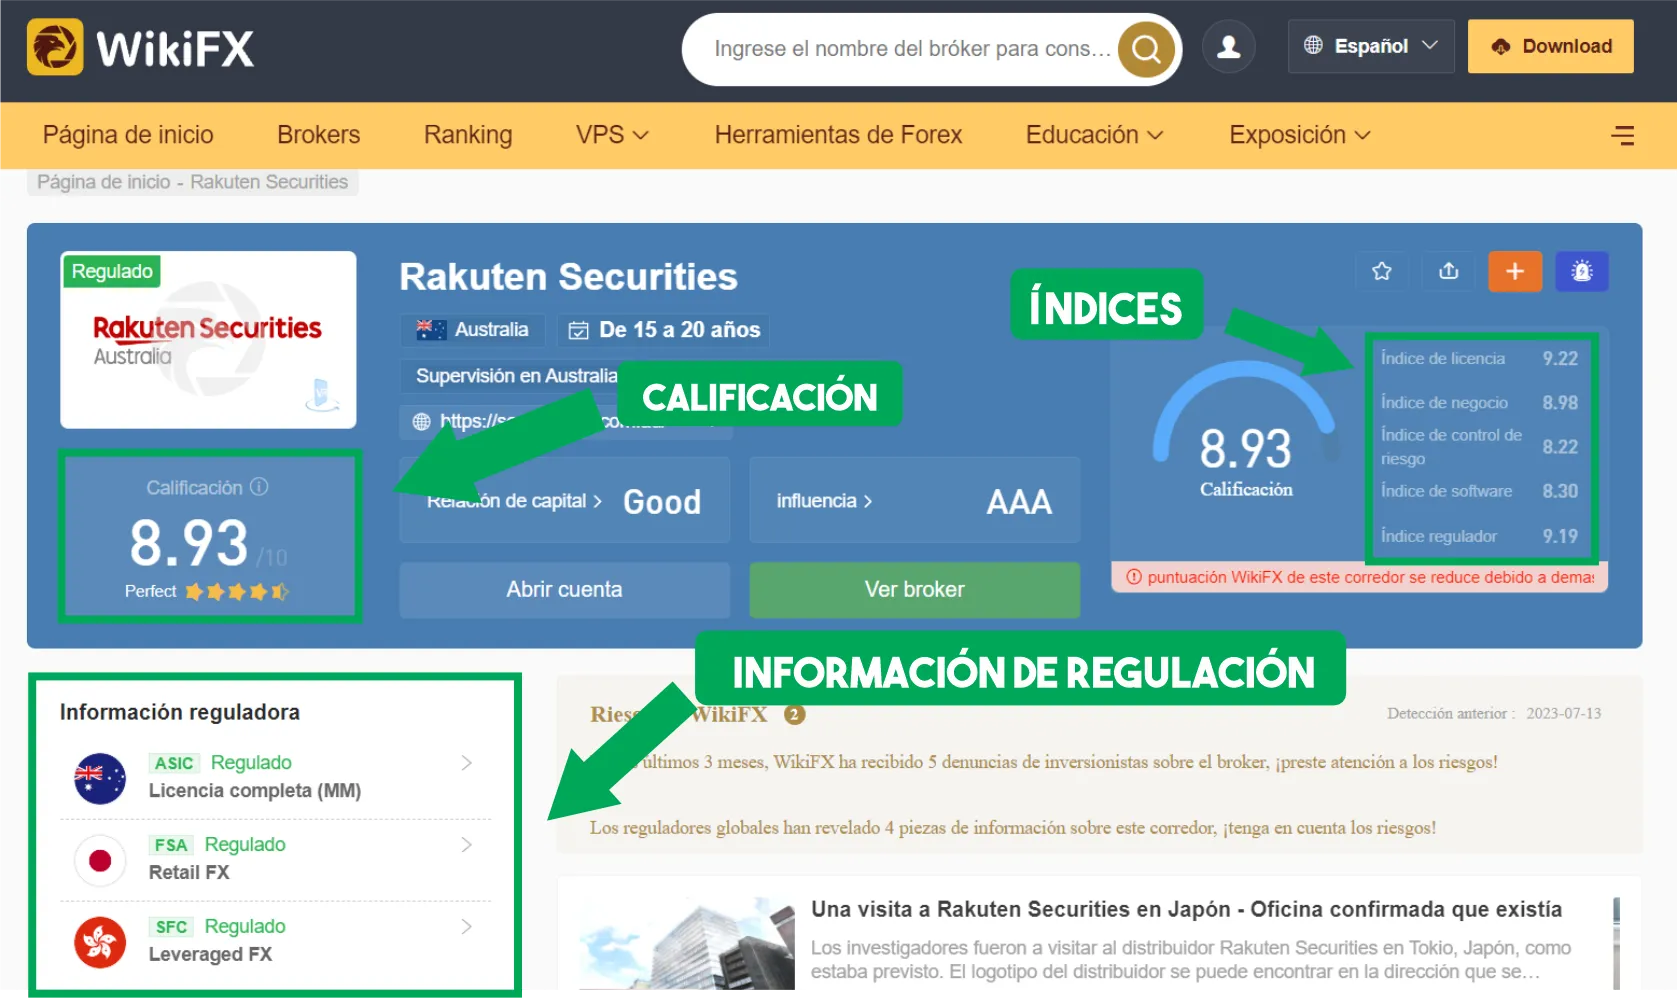Click the Detección anterior date 2023-07-13
This screenshot has height=998, width=1678.
[1563, 714]
